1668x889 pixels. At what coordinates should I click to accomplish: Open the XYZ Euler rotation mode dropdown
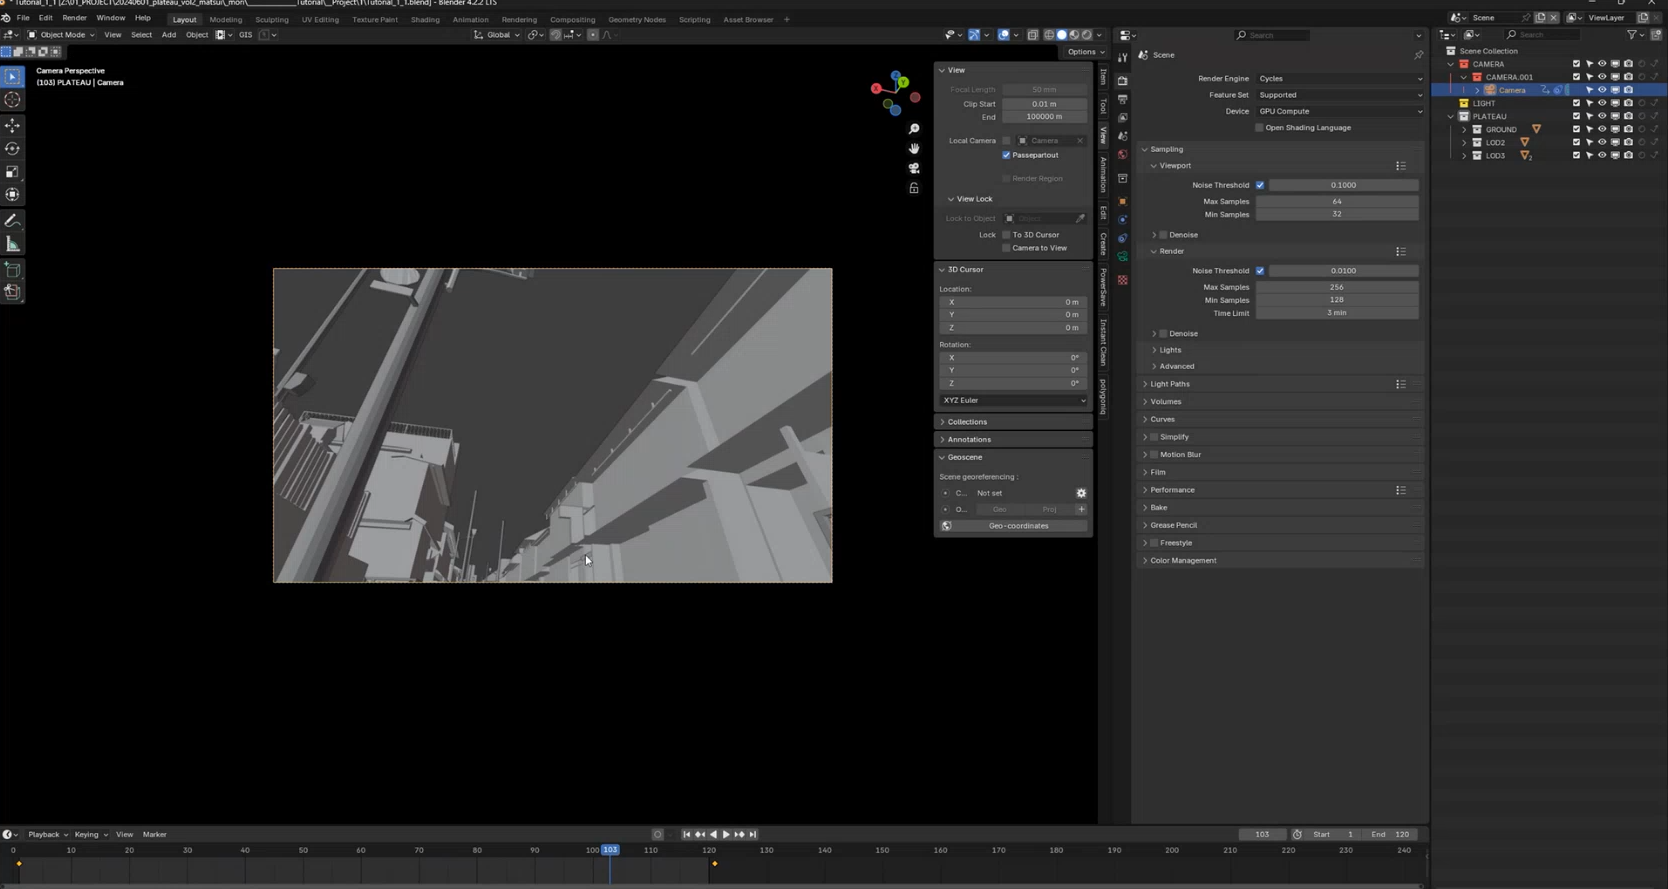coord(1013,400)
